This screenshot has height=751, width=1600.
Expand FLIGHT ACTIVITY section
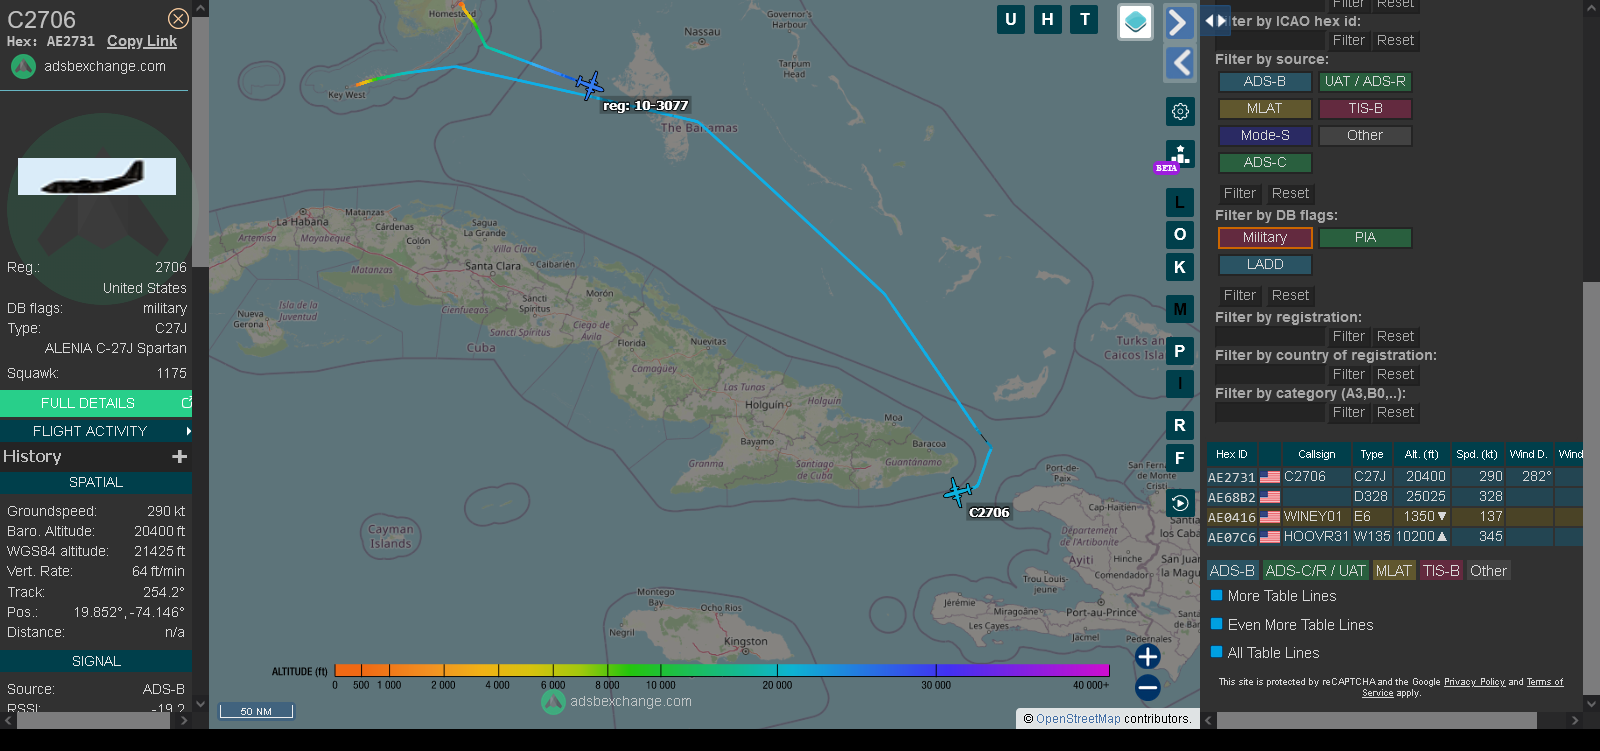pos(96,431)
